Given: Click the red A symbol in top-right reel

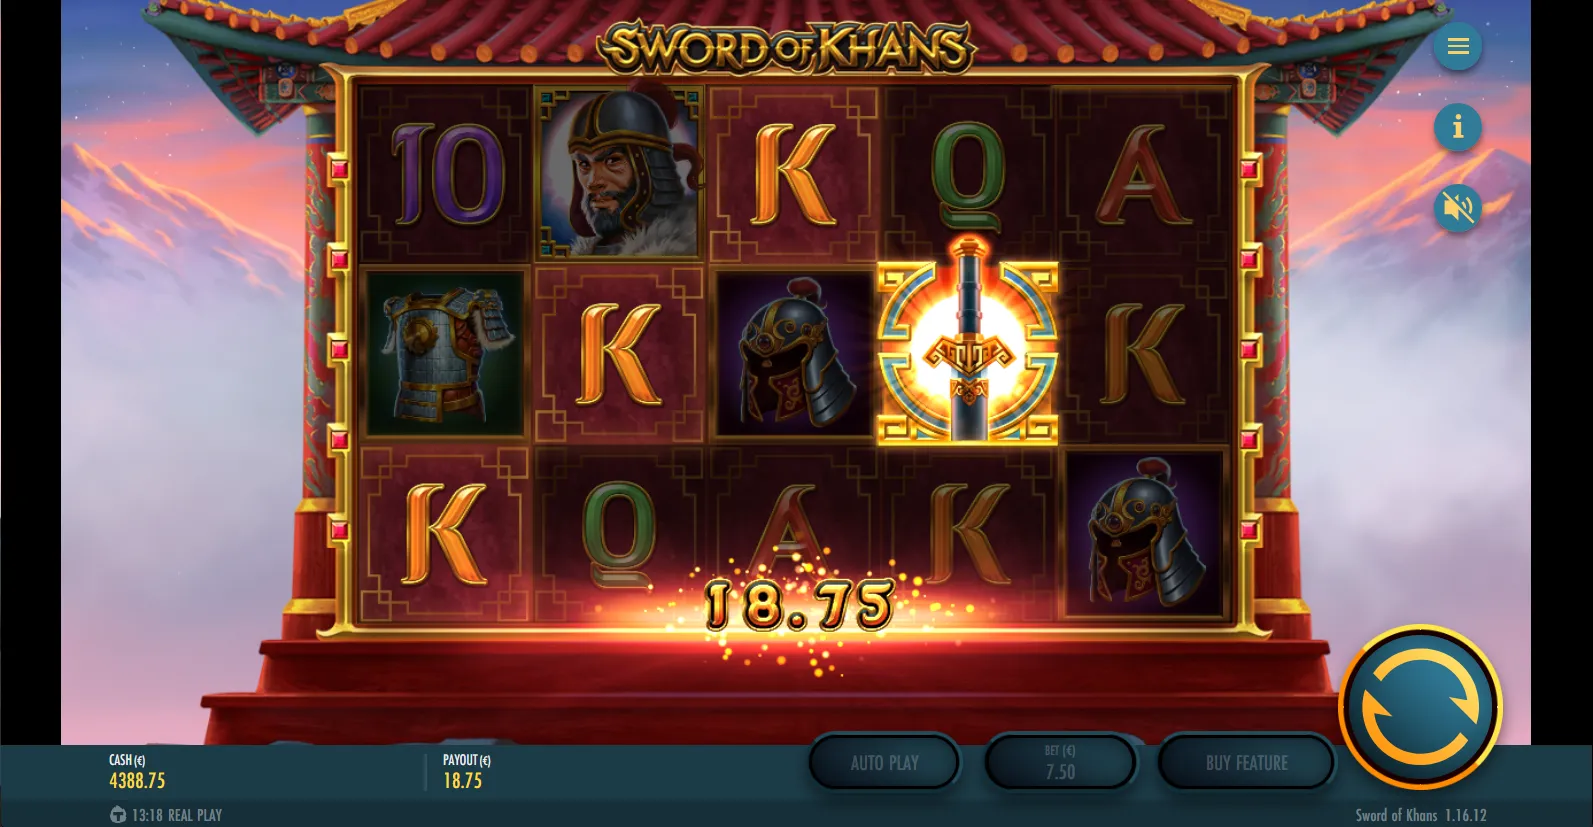Looking at the screenshot, I should click(x=1143, y=174).
